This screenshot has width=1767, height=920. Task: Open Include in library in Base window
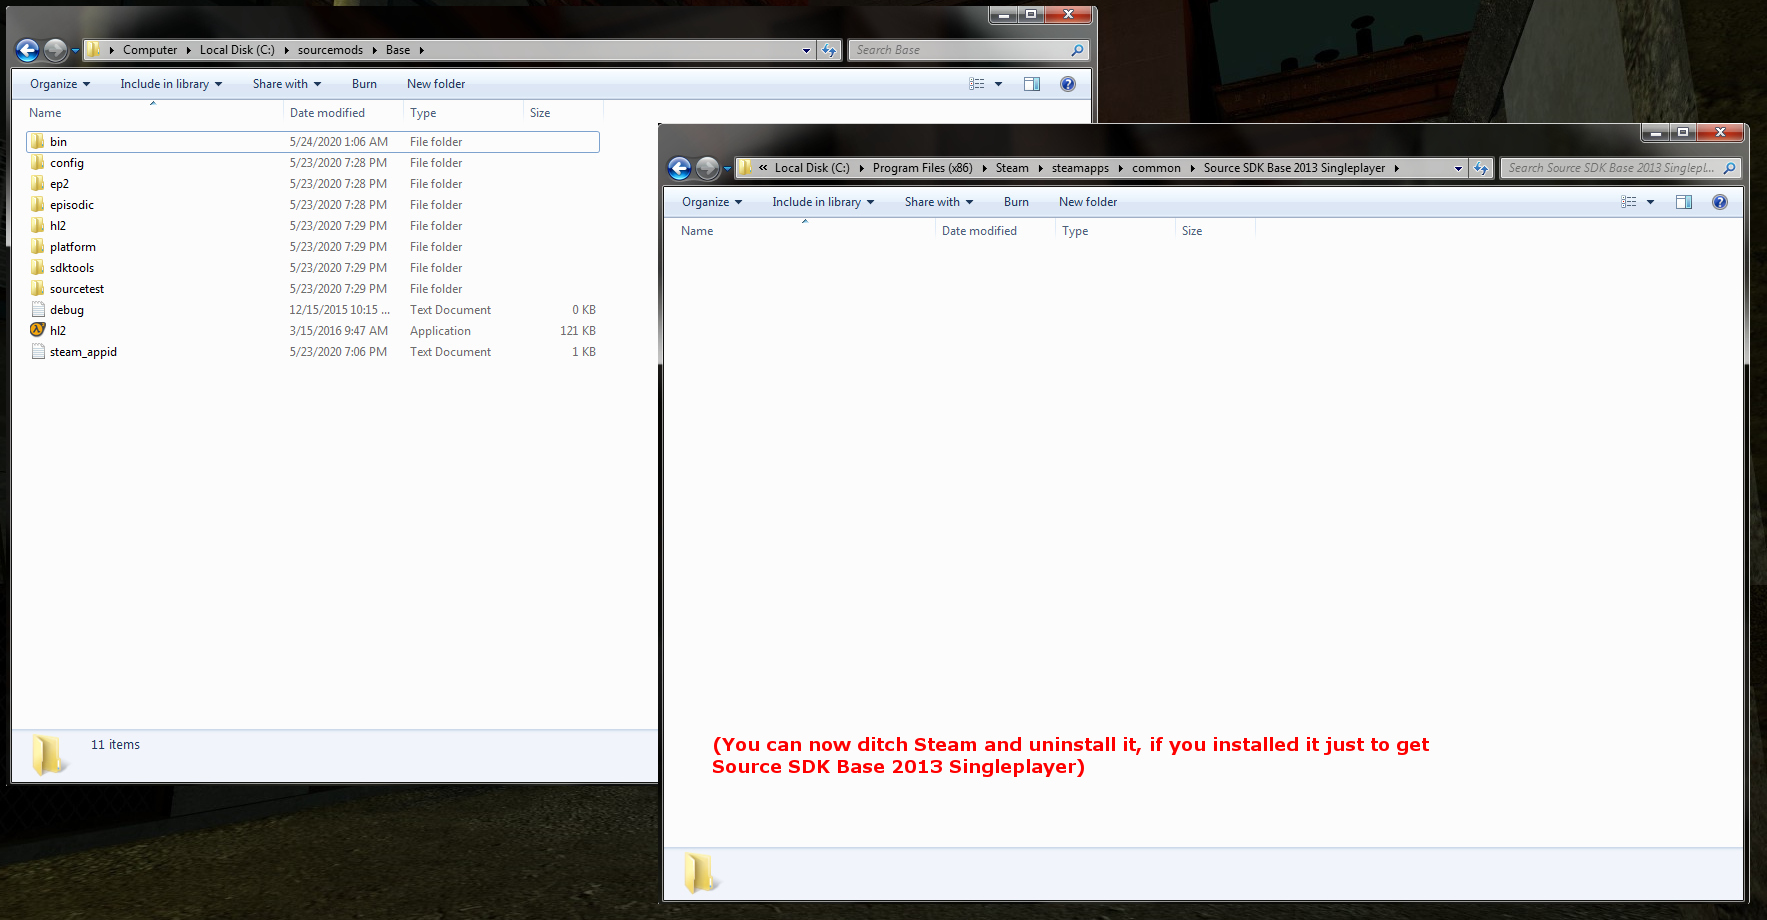pyautogui.click(x=171, y=84)
